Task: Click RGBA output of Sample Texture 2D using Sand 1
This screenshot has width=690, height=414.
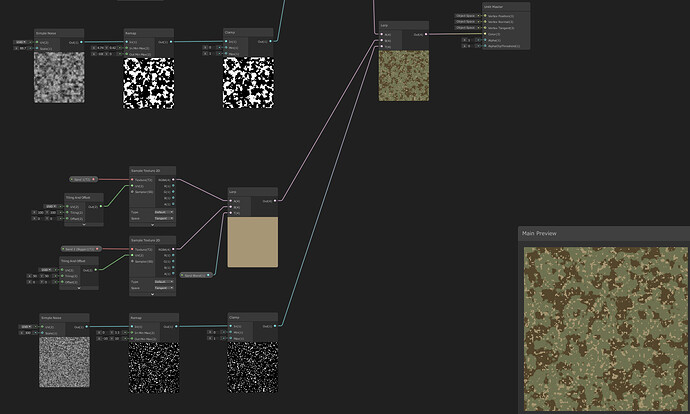Action: click(173, 180)
